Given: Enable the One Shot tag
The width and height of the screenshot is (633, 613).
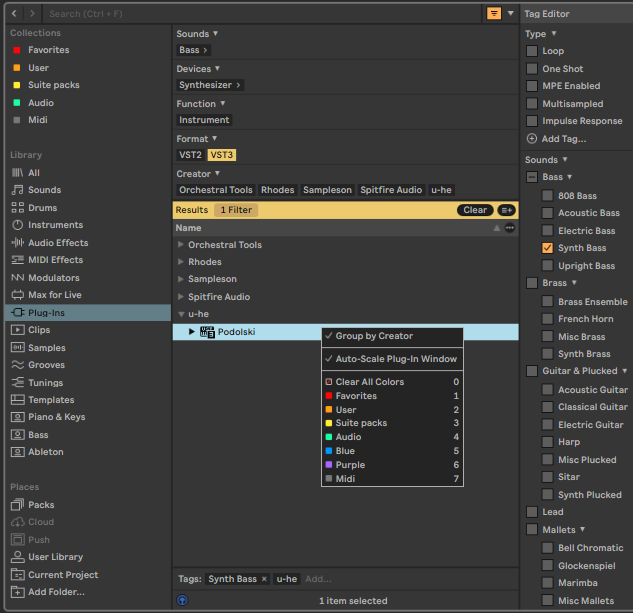Looking at the screenshot, I should pyautogui.click(x=532, y=69).
